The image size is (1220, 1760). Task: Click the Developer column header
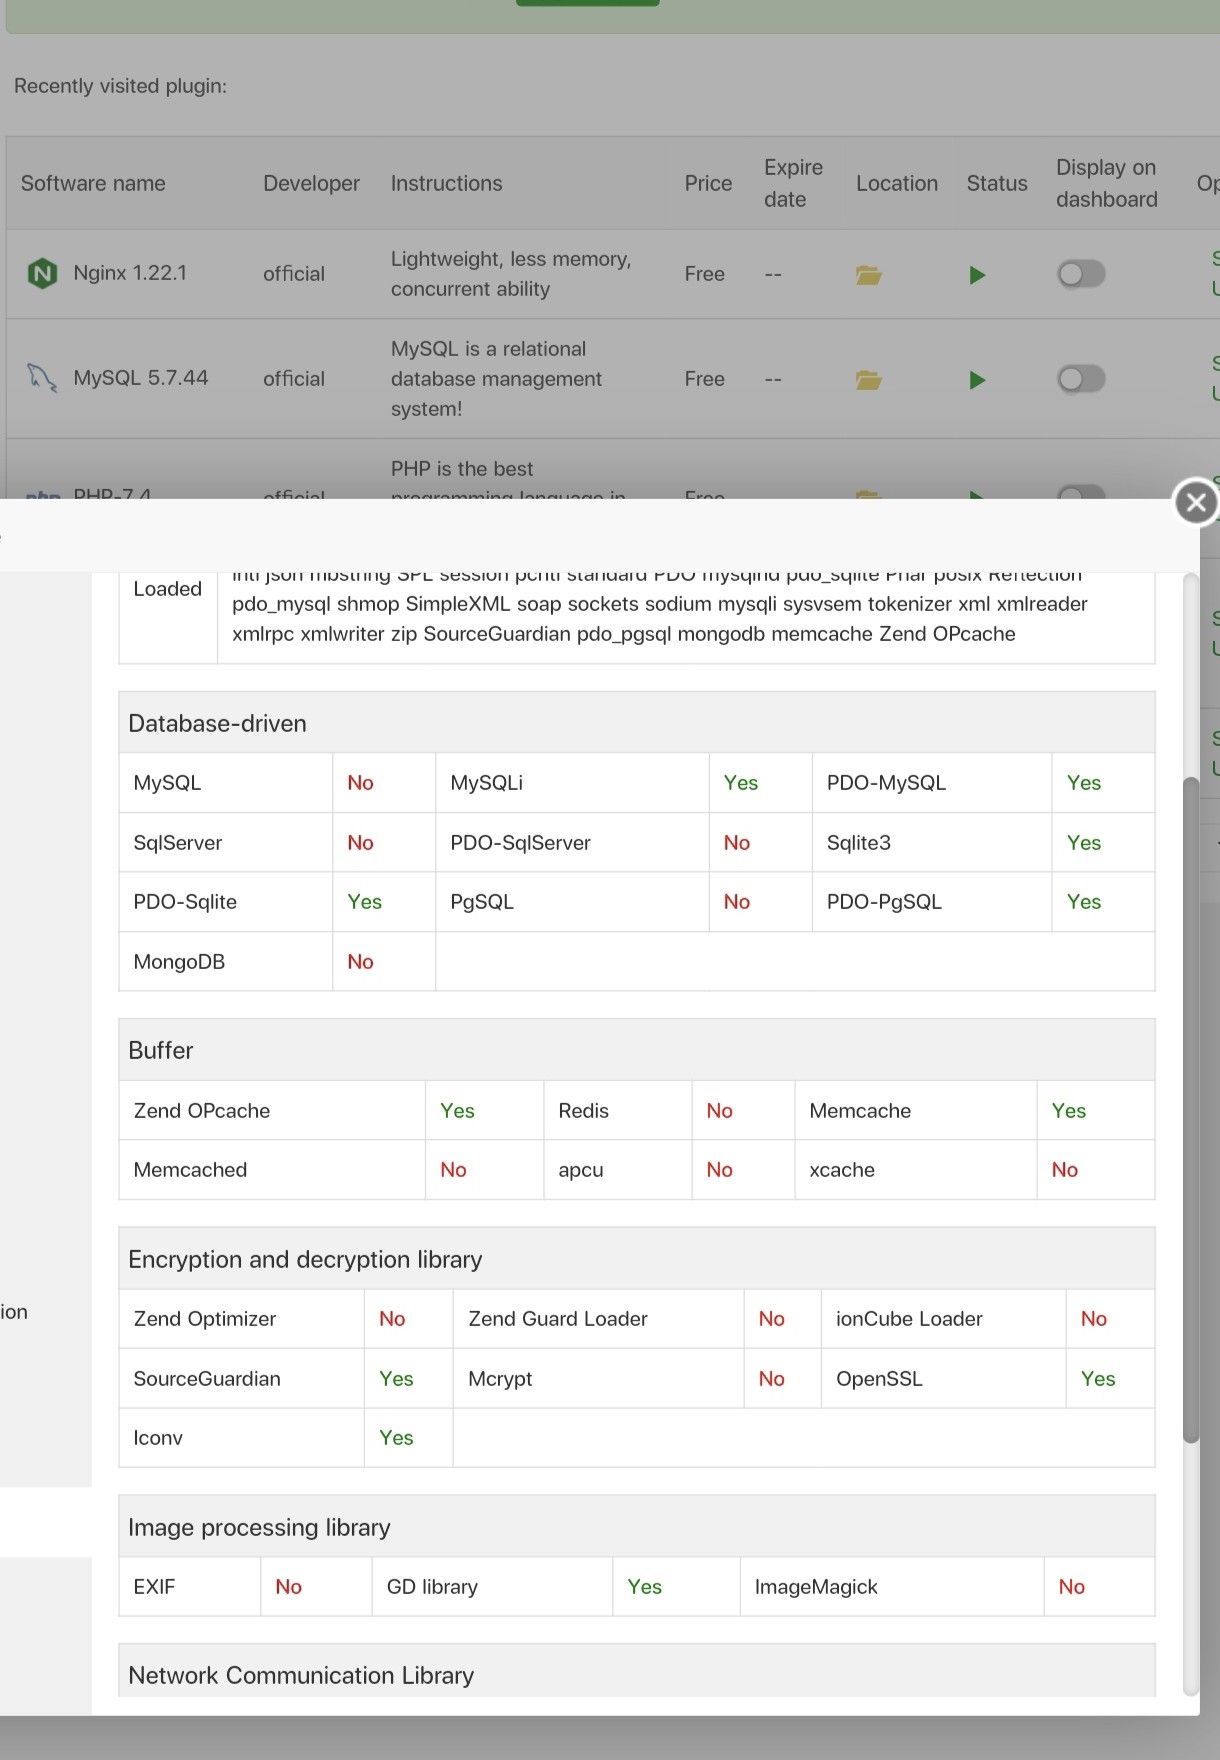(311, 183)
